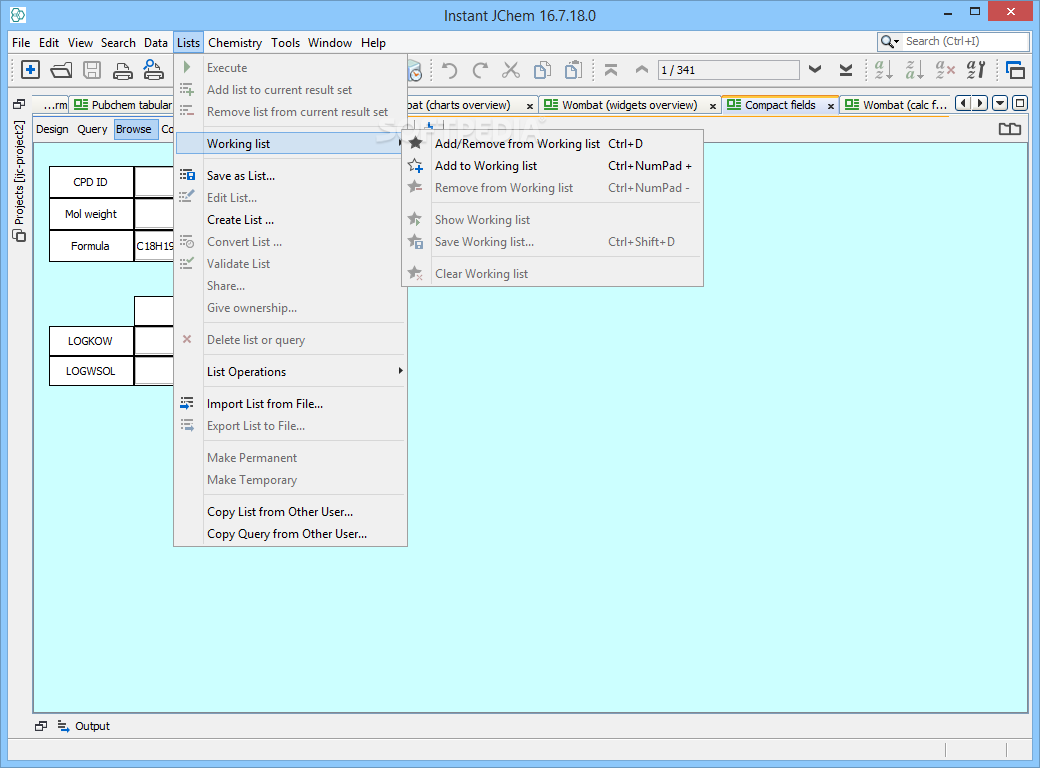Click the Undo arrow icon
The height and width of the screenshot is (768, 1040).
(450, 70)
